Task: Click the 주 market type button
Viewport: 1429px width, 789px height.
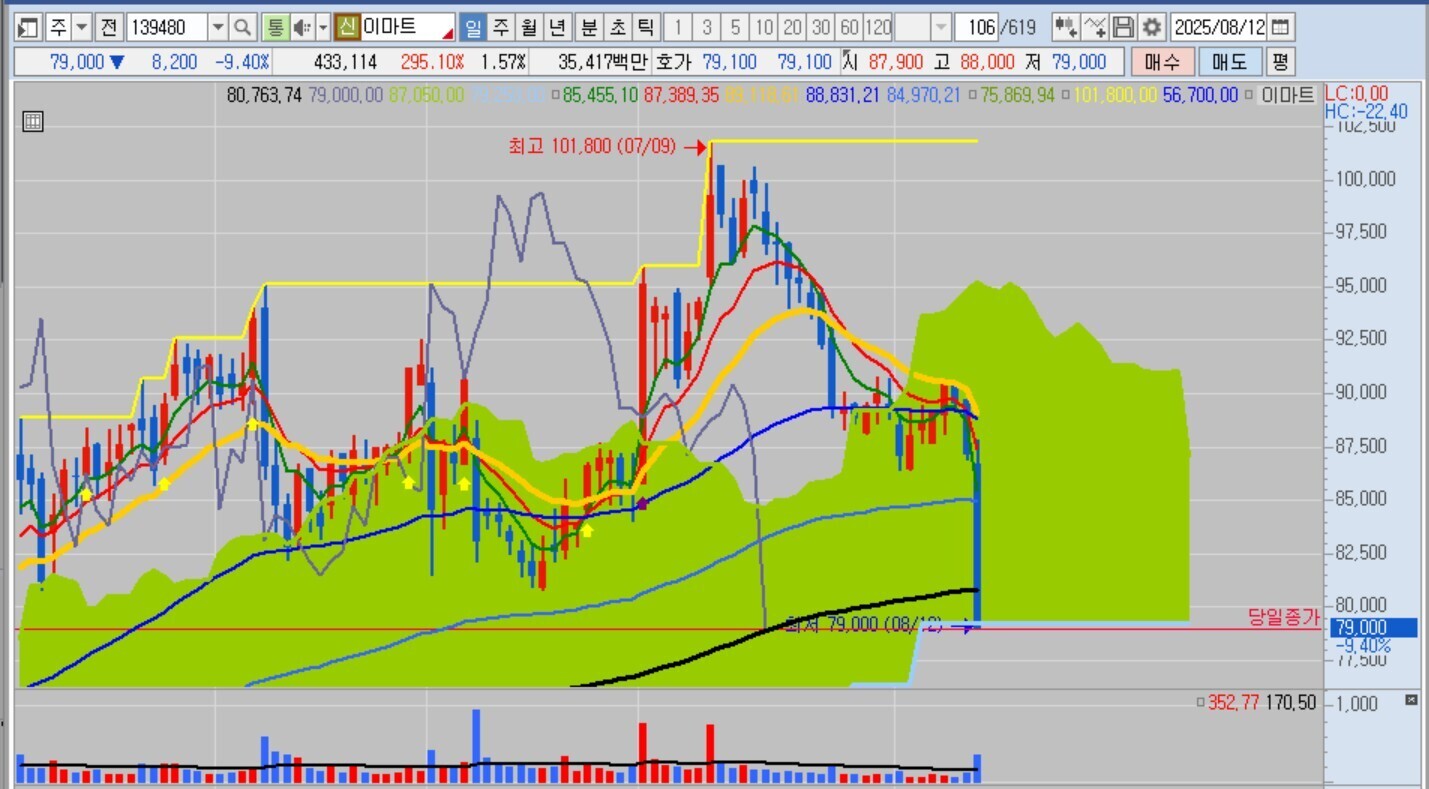Action: pyautogui.click(x=58, y=27)
